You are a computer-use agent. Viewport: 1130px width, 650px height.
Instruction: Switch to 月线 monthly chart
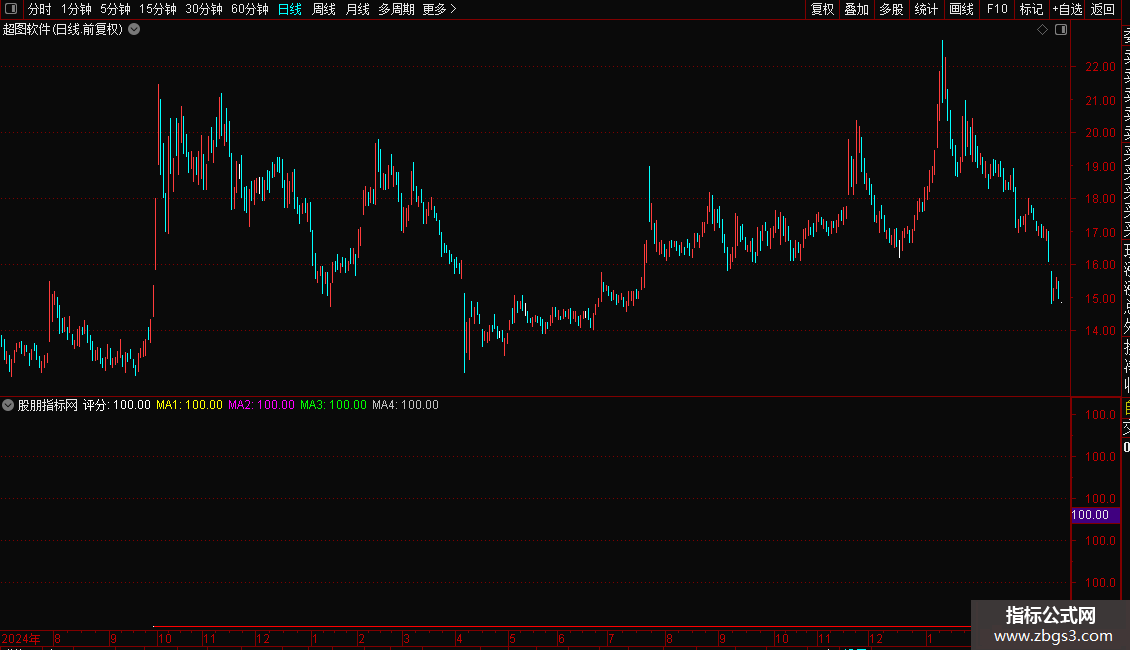tap(357, 9)
